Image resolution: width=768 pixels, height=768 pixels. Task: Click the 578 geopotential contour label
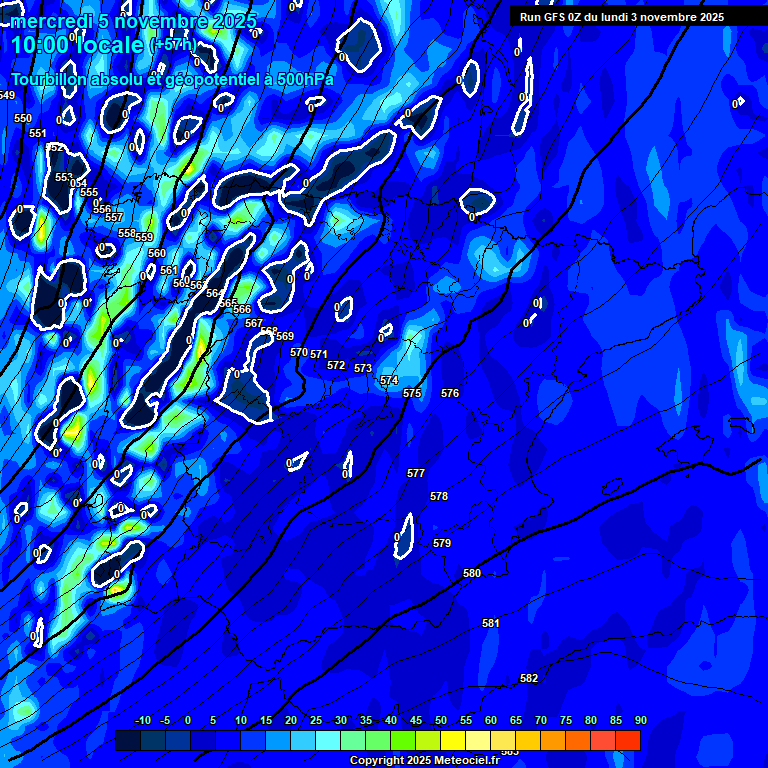[x=439, y=496]
